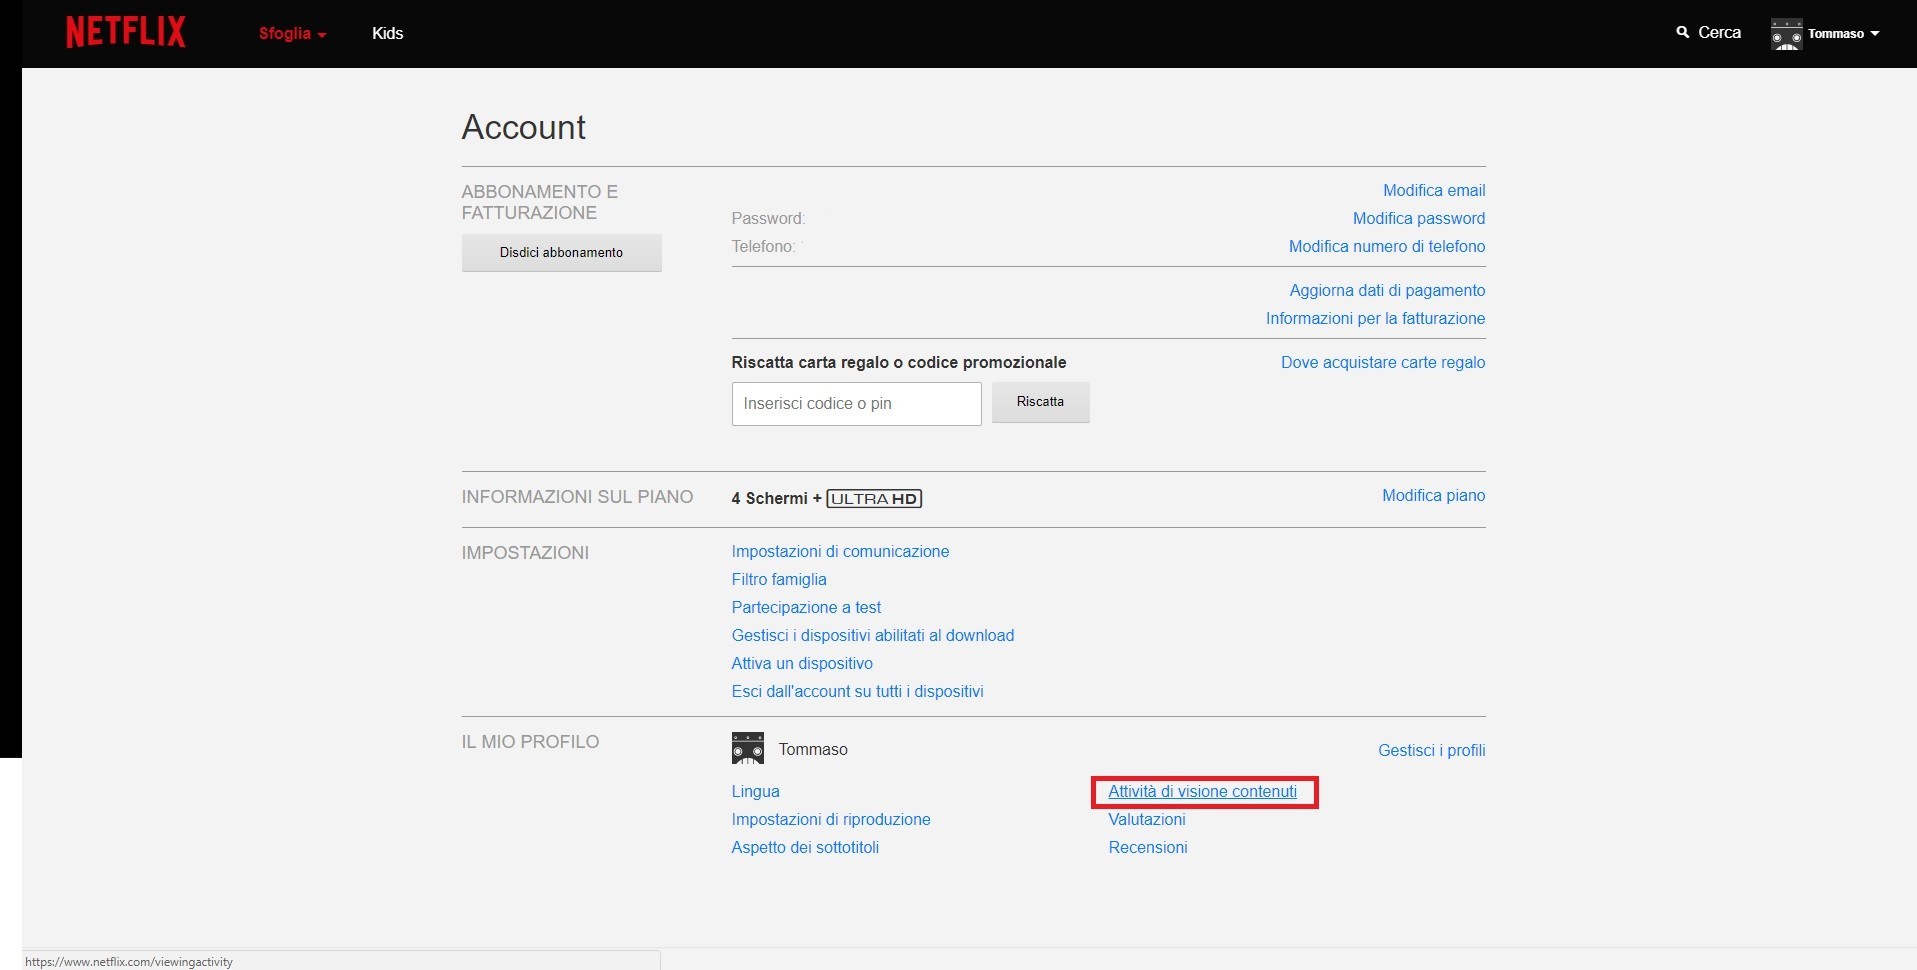Focus the Inserisci codice o pin field
The height and width of the screenshot is (970, 1917).
coord(856,404)
